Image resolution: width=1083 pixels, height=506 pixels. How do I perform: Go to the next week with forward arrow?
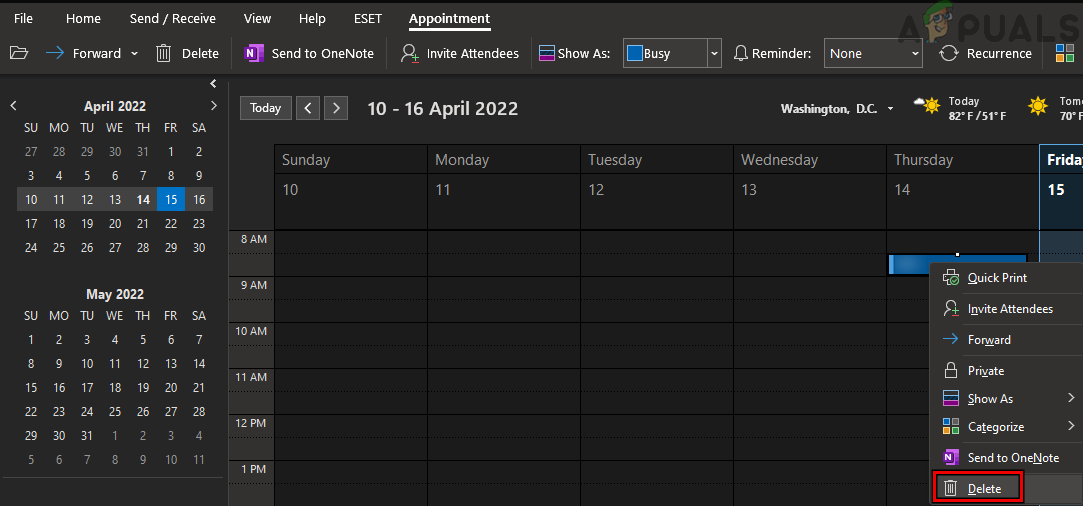click(x=336, y=108)
